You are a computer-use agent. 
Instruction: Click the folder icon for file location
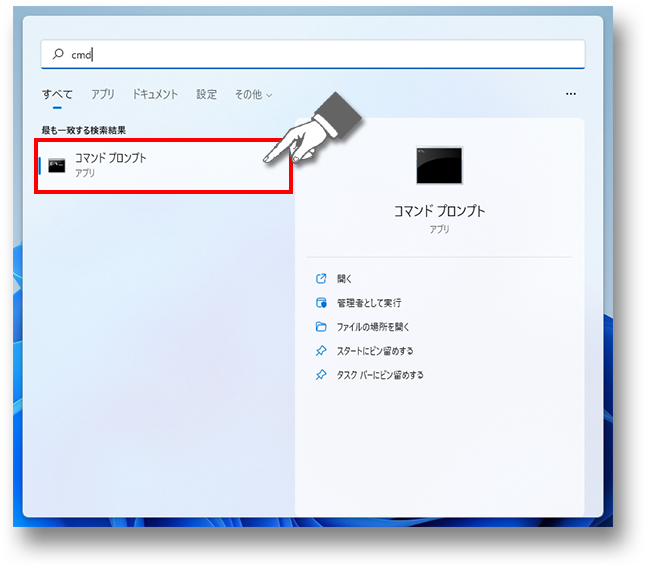tap(321, 327)
